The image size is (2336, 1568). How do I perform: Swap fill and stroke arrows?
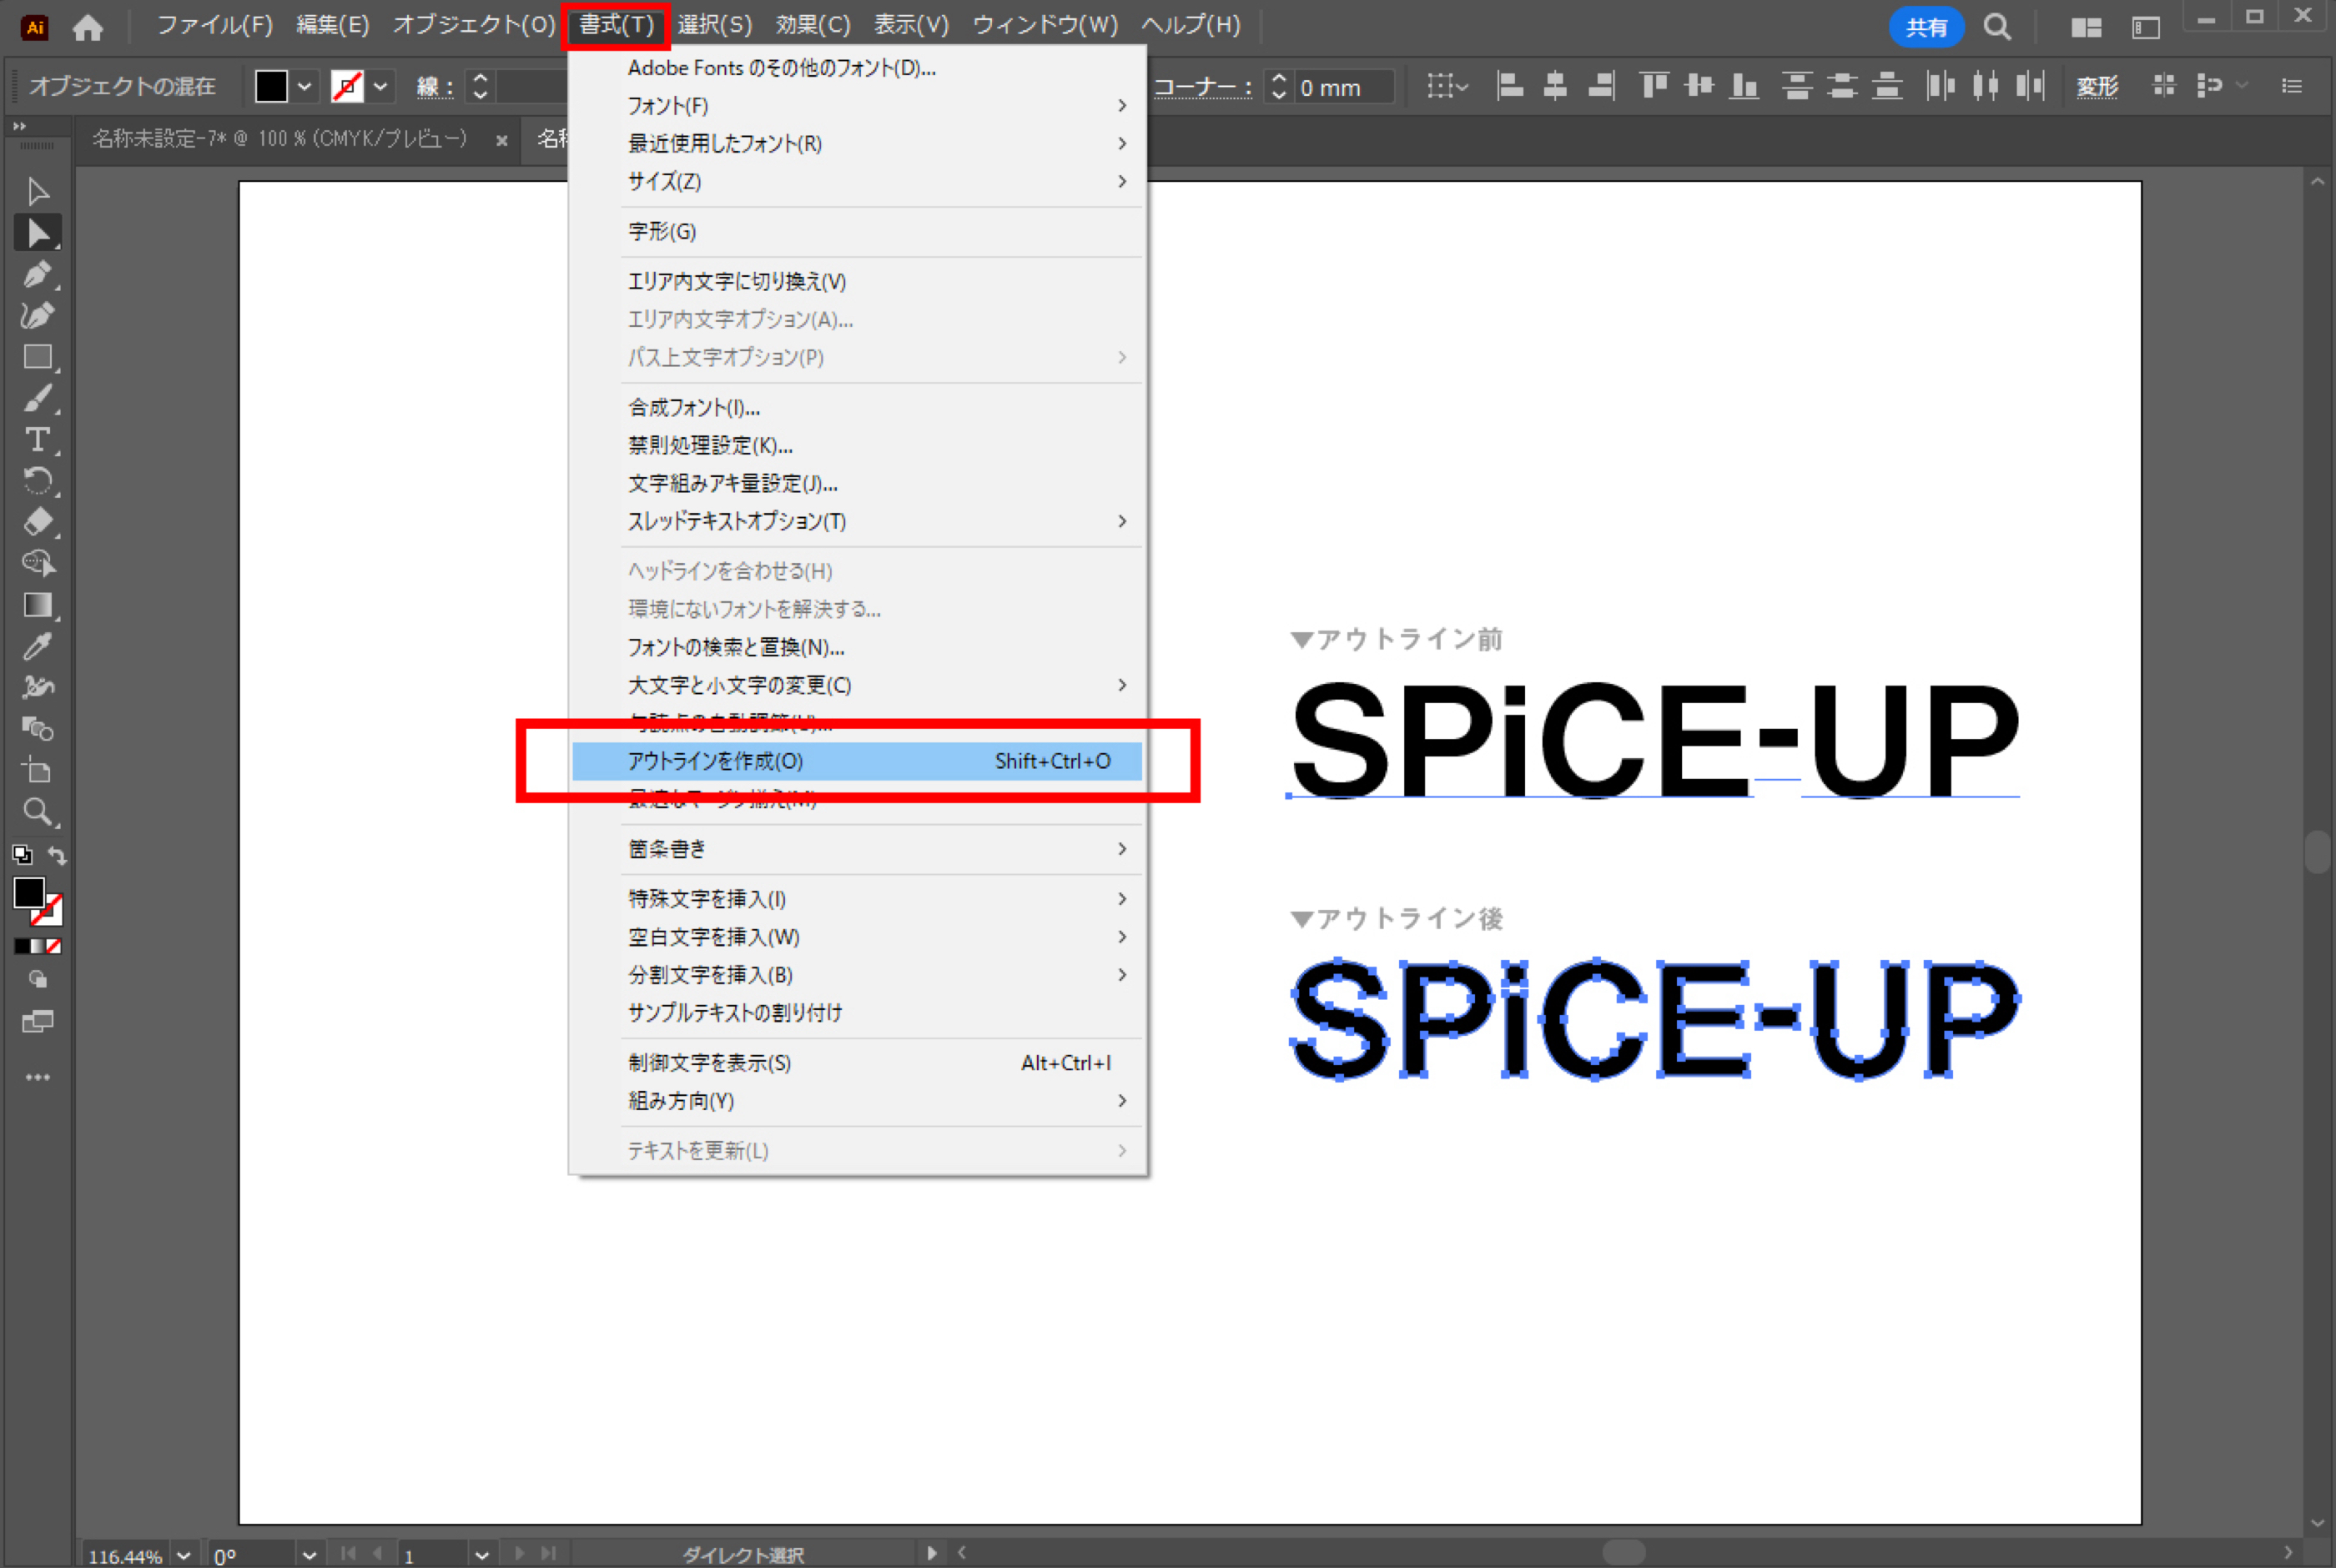click(57, 856)
